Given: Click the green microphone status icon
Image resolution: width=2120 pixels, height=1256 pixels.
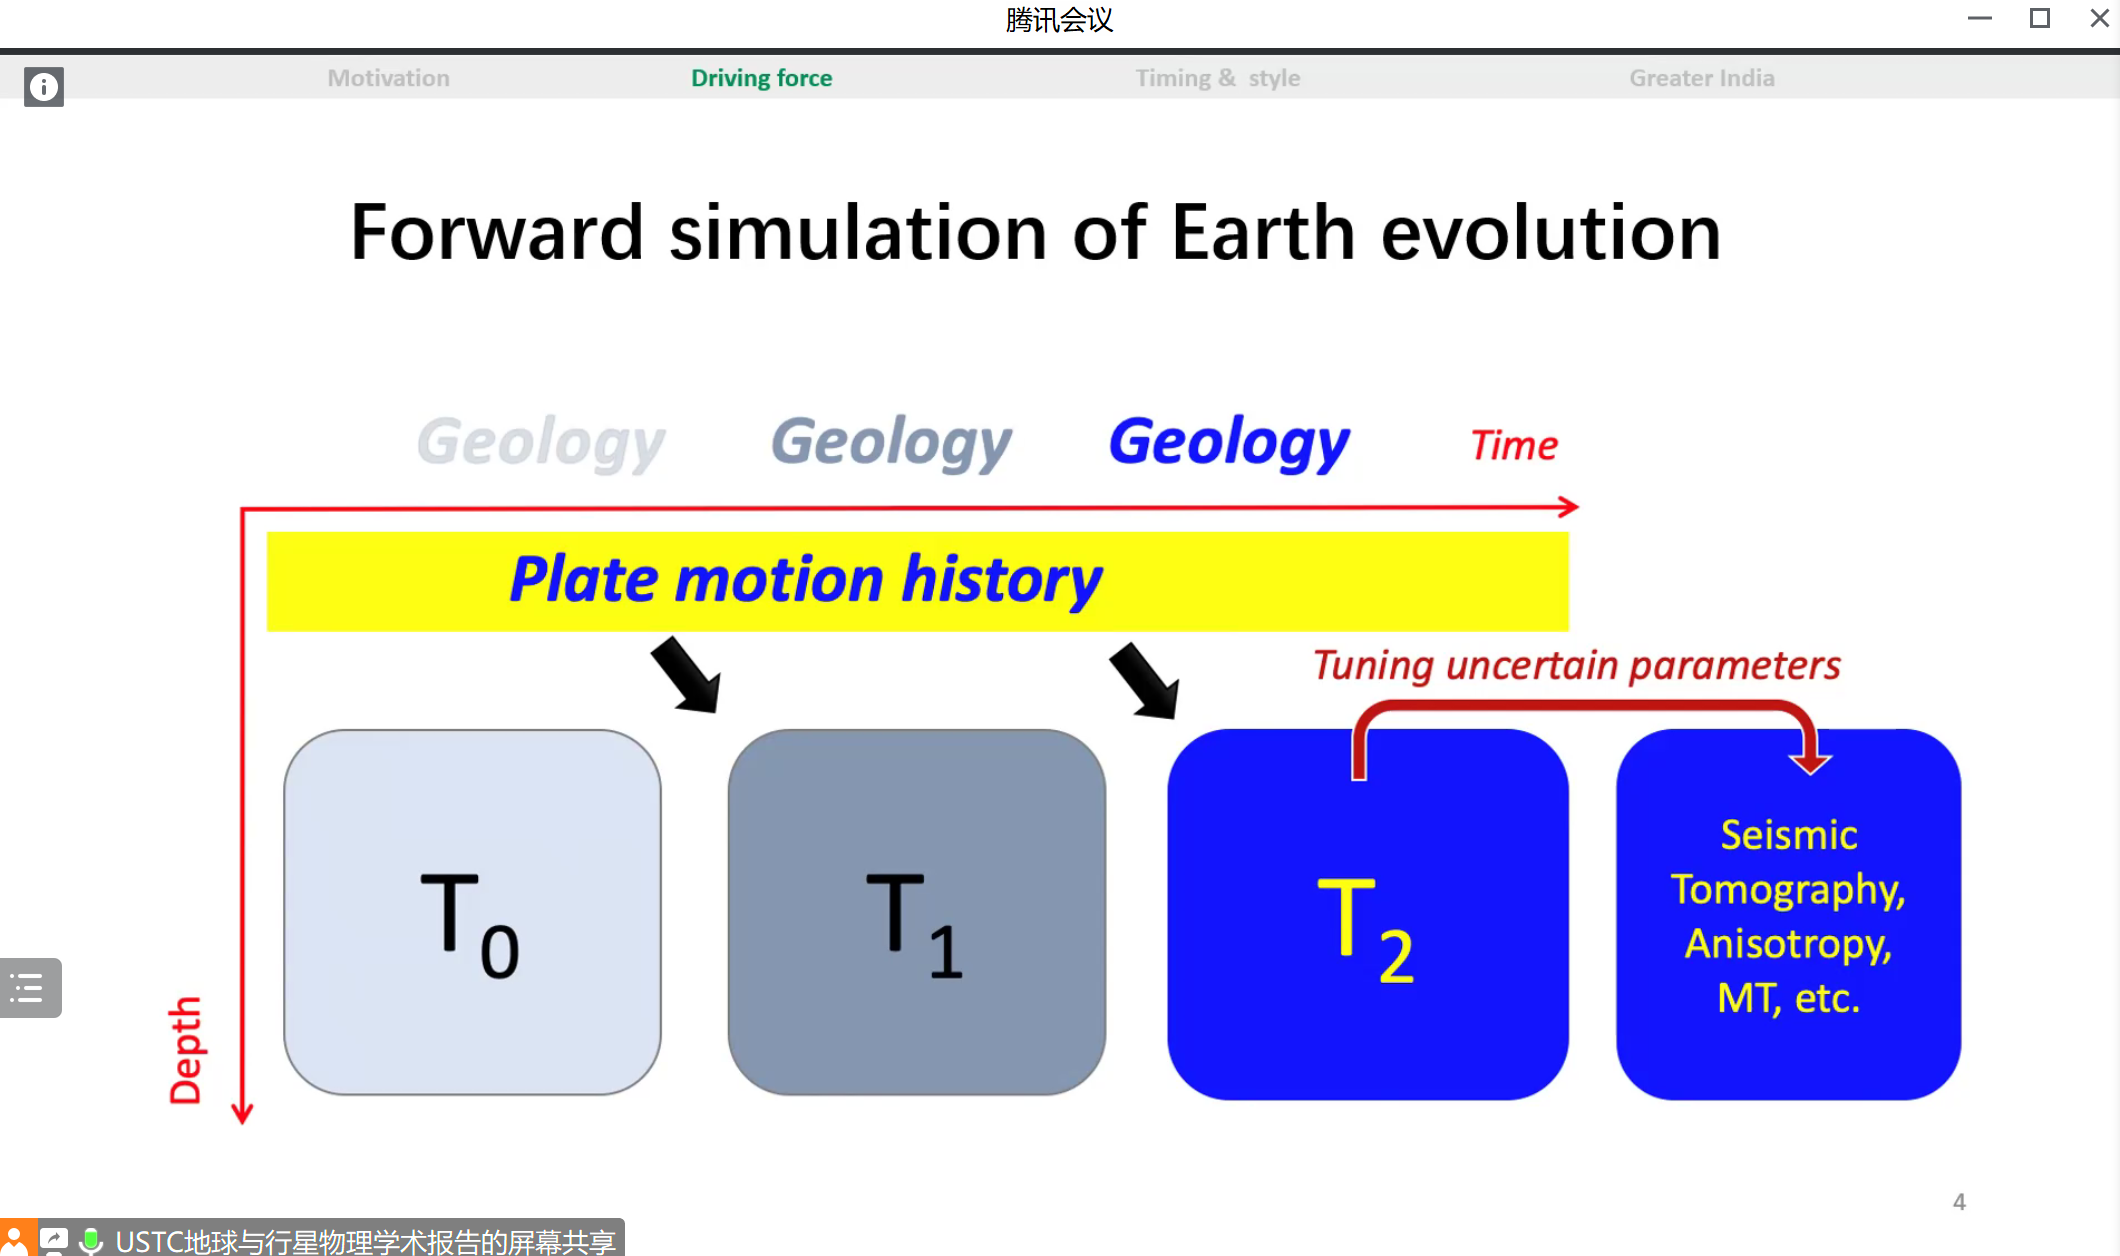Looking at the screenshot, I should click(91, 1241).
